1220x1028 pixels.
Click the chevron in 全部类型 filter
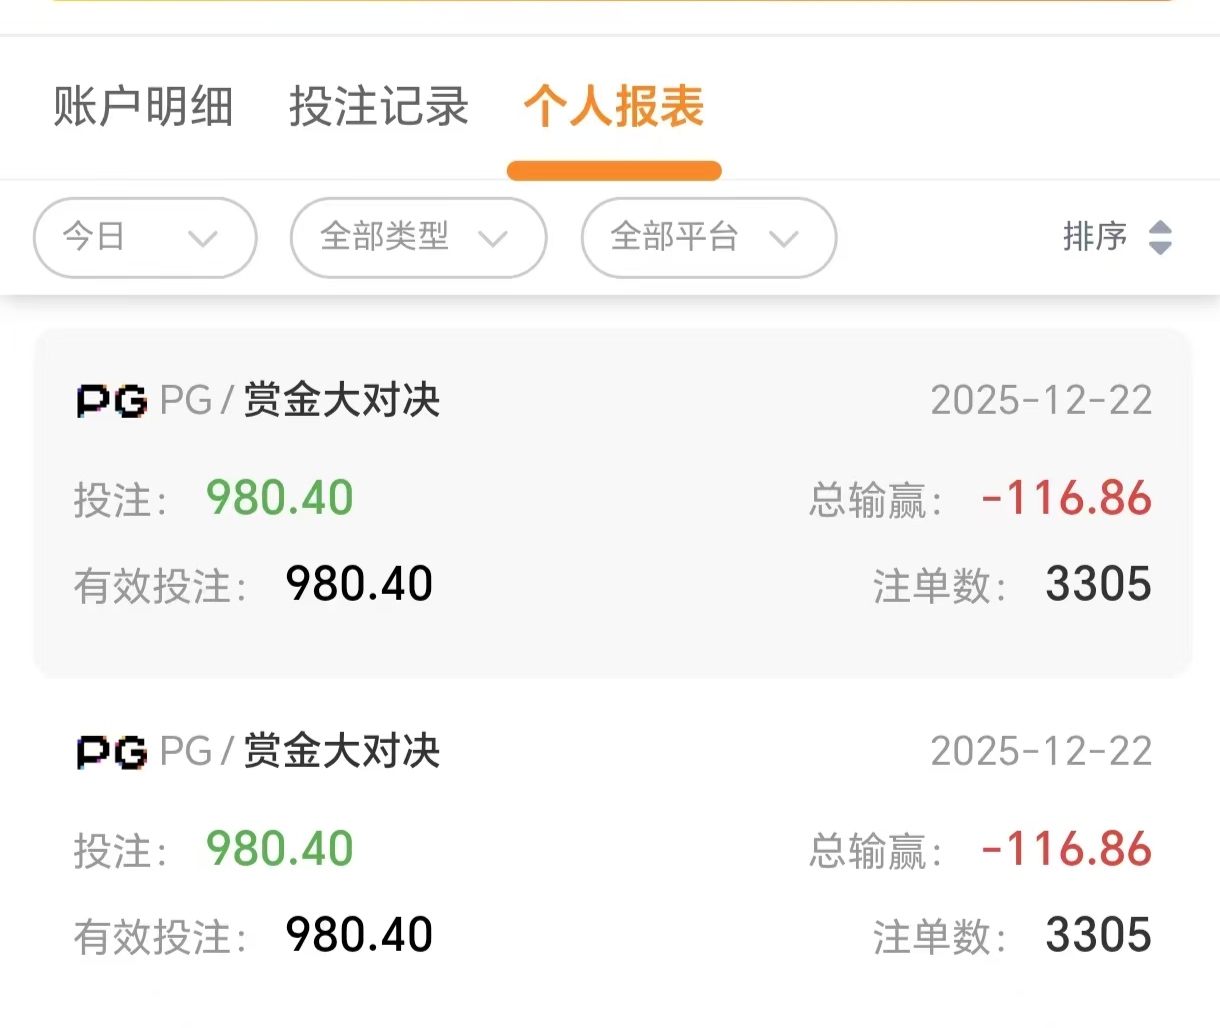point(493,239)
